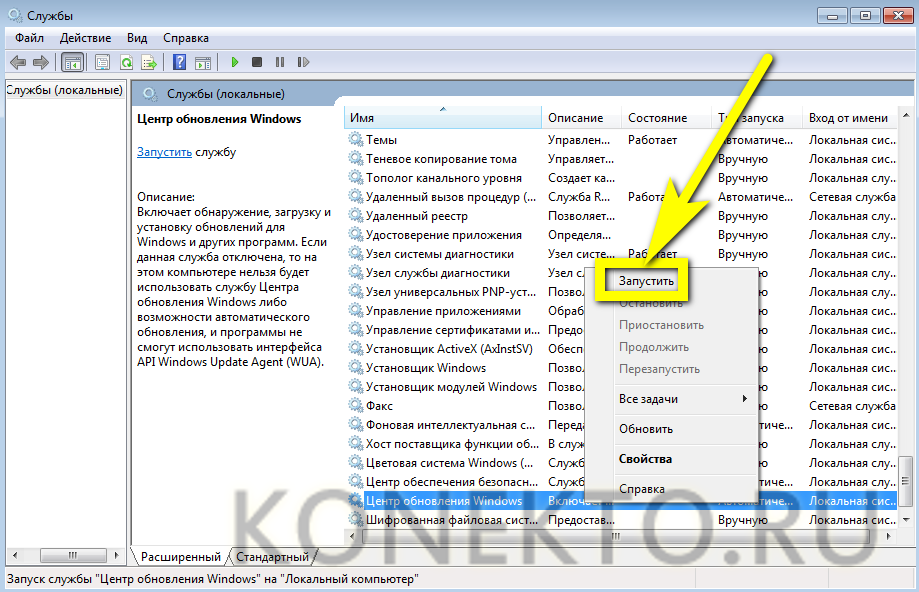Image resolution: width=919 pixels, height=592 pixels.
Task: Open the Вид menu
Action: [137, 38]
